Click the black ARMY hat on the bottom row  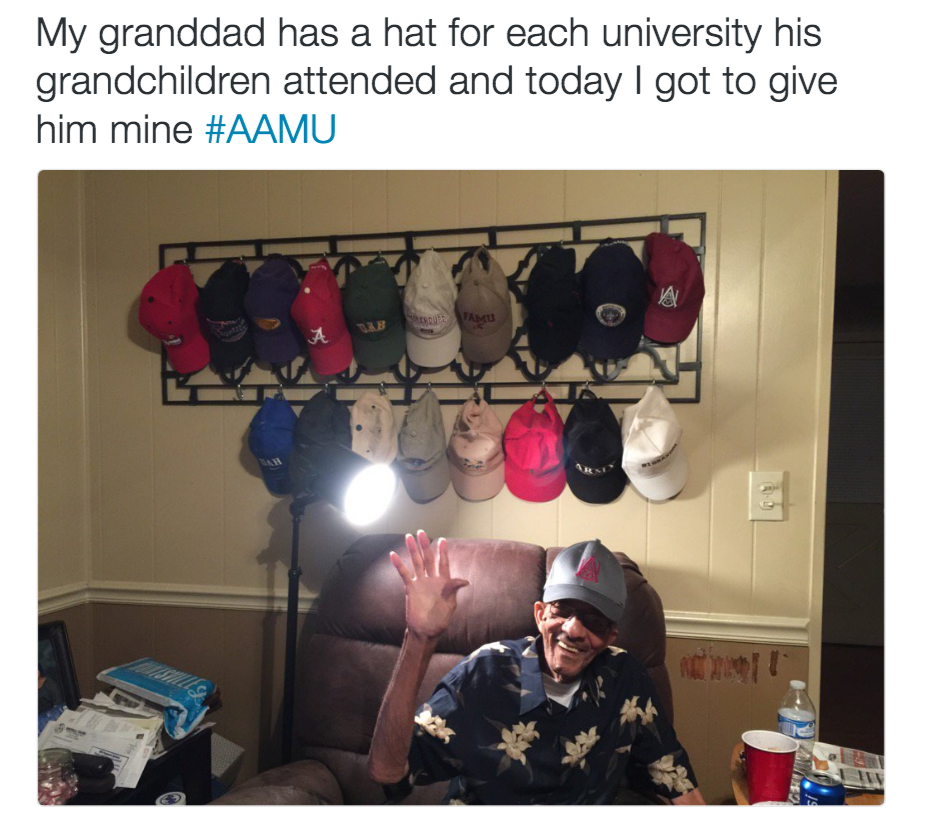coord(593,448)
